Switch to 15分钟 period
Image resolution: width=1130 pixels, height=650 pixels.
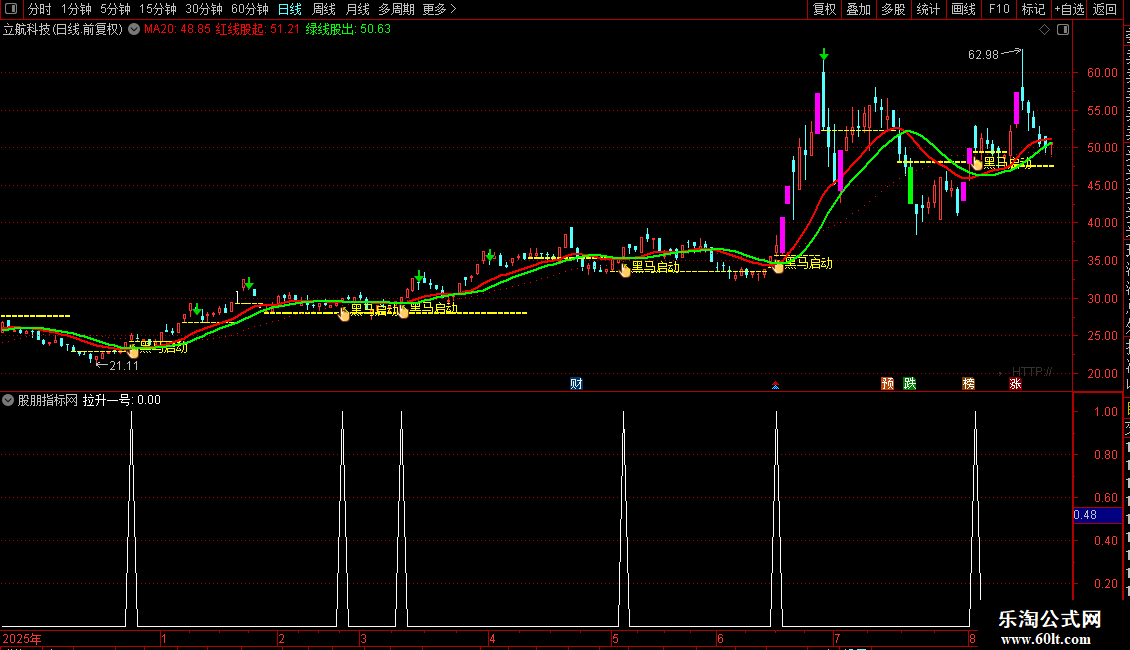[158, 9]
